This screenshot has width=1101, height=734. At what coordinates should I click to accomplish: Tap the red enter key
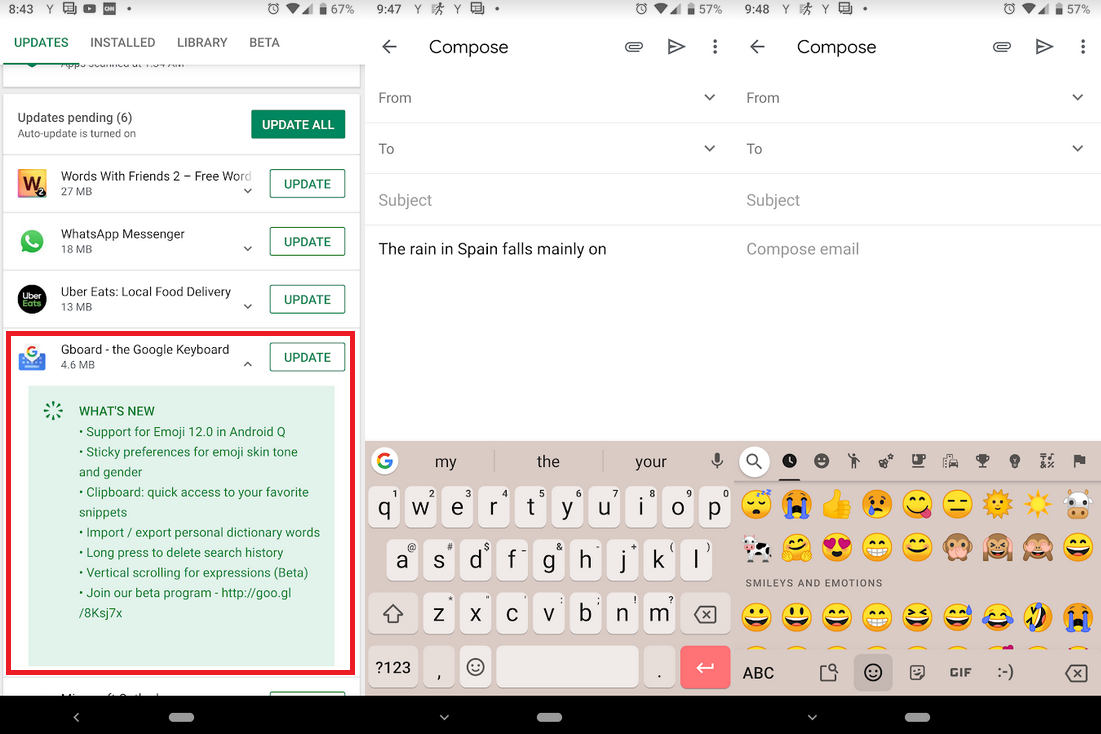click(x=705, y=667)
